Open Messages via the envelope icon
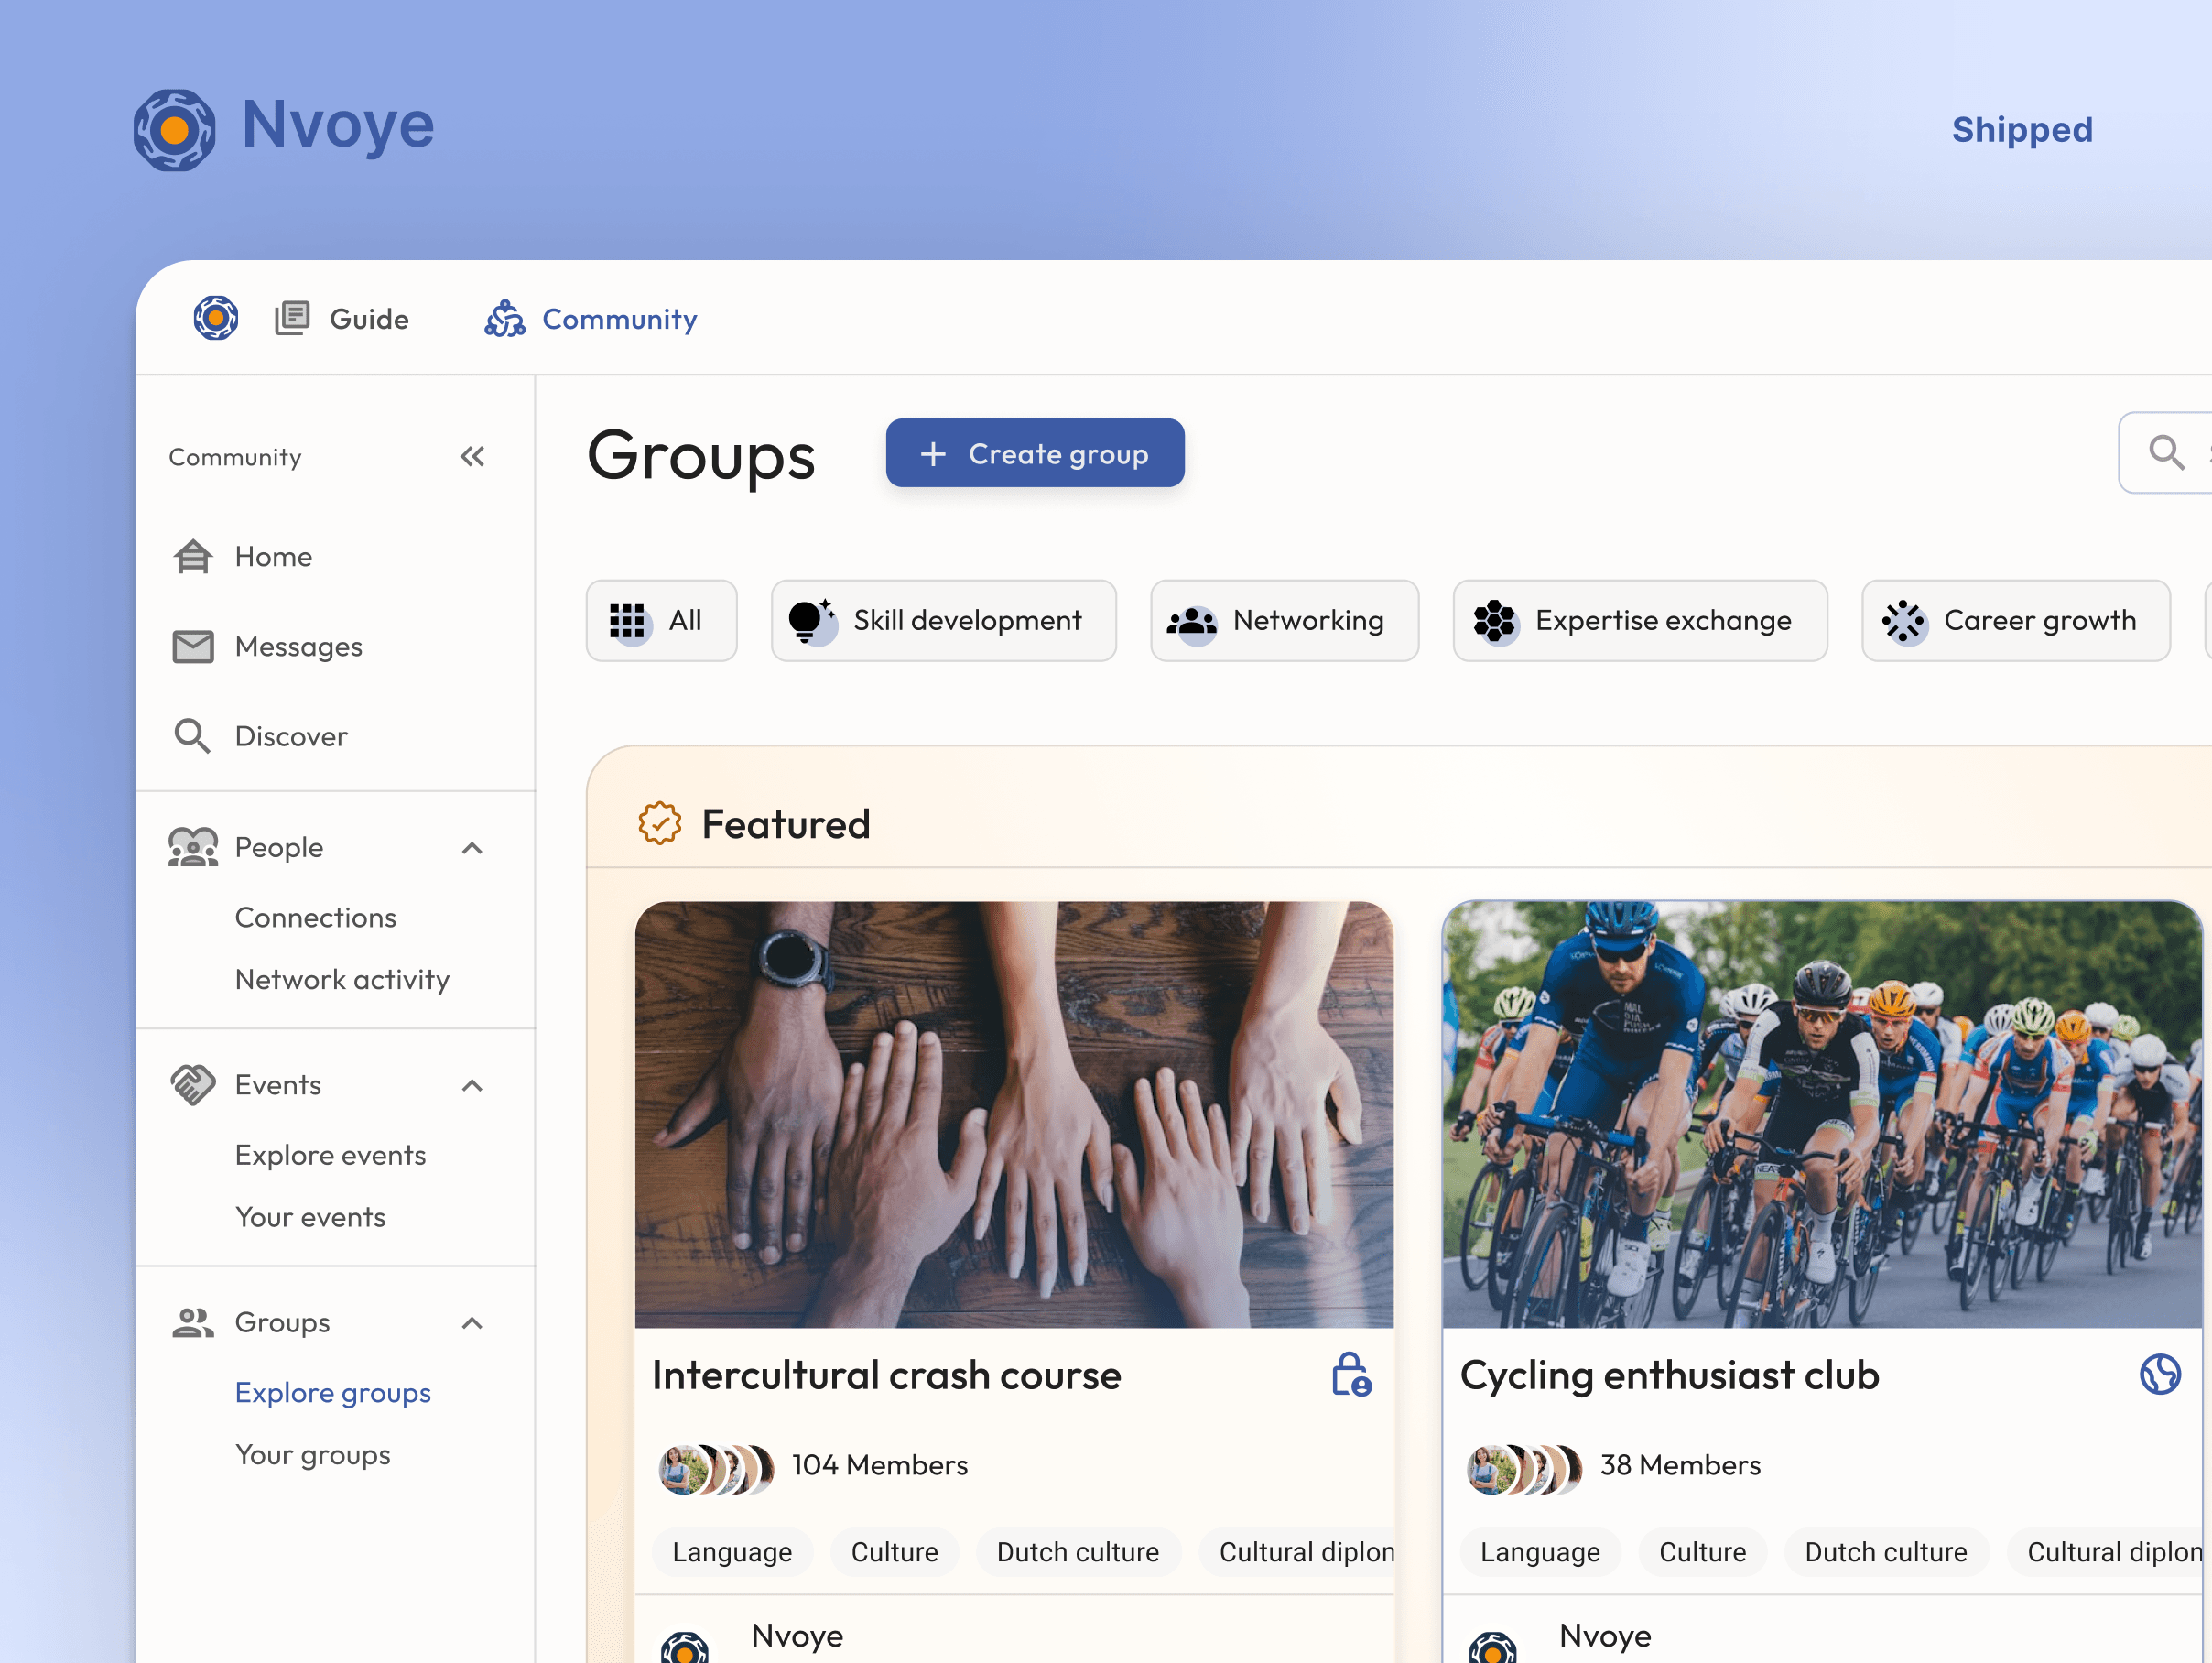 [x=193, y=647]
